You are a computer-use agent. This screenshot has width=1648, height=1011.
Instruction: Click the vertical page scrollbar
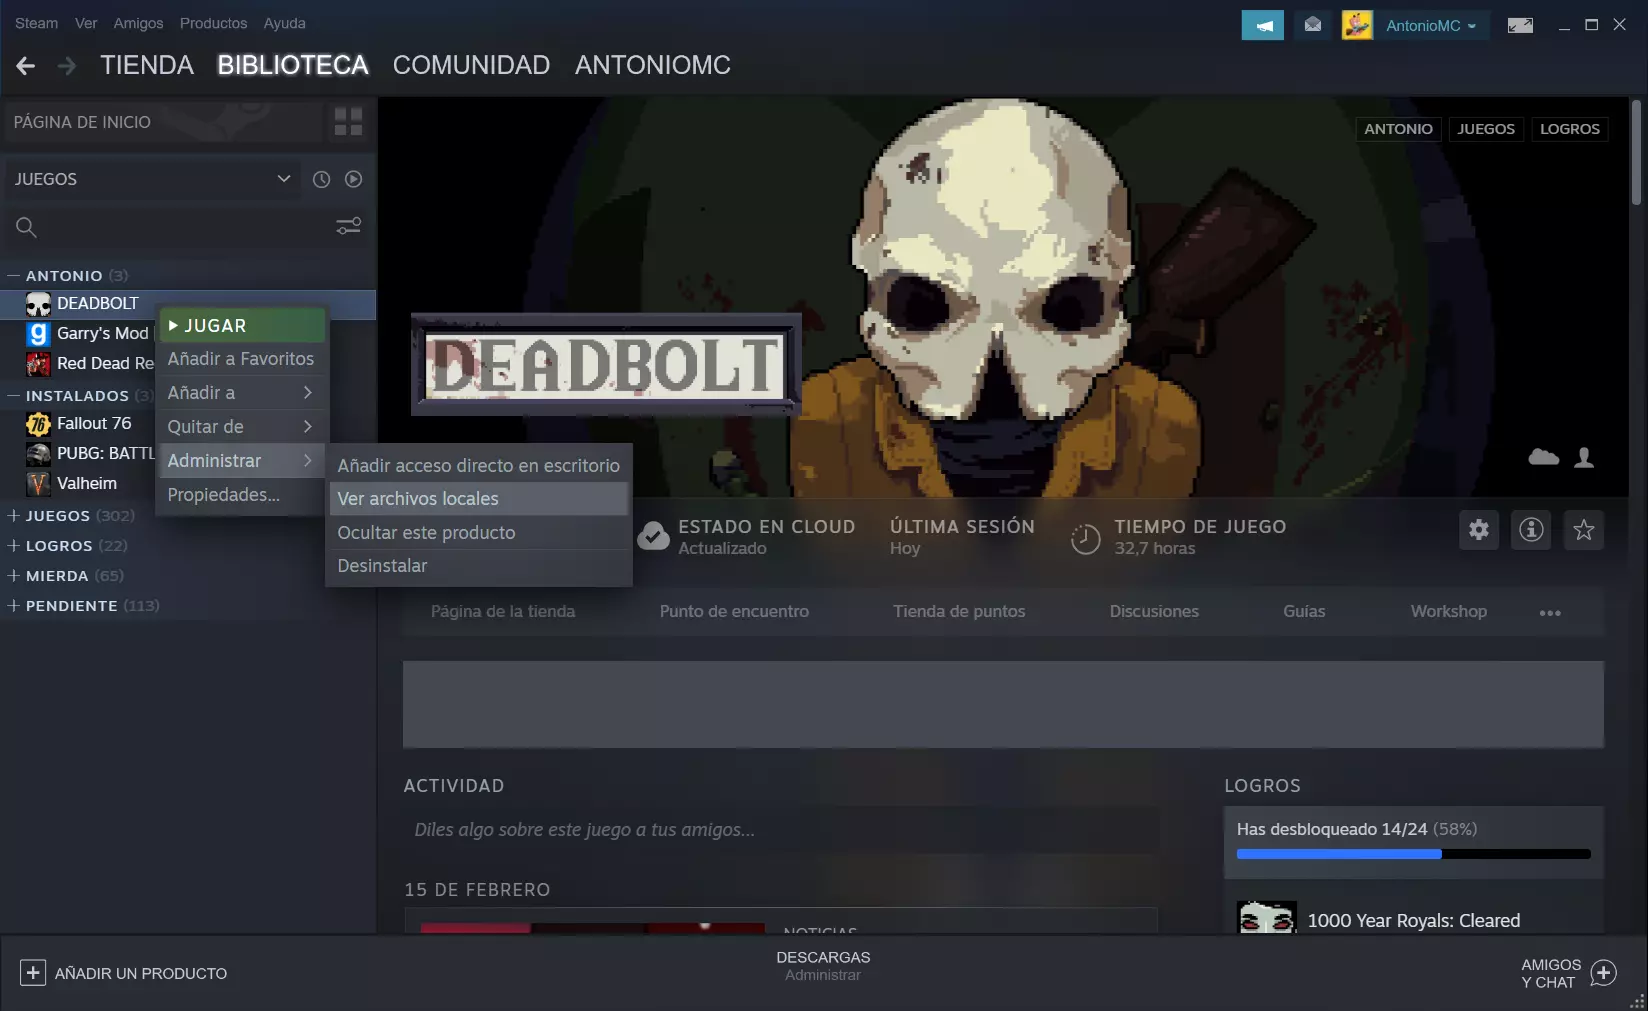pos(1636,152)
